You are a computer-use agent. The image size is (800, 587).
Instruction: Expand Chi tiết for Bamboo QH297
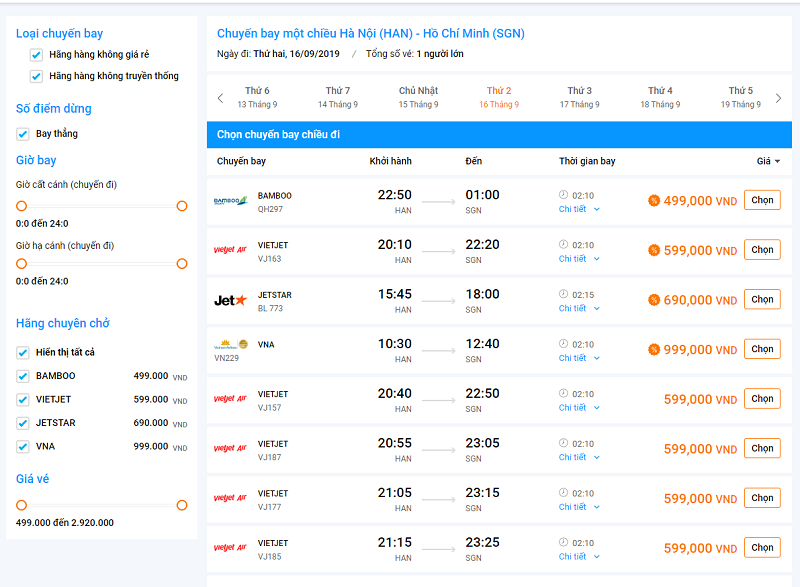[579, 209]
